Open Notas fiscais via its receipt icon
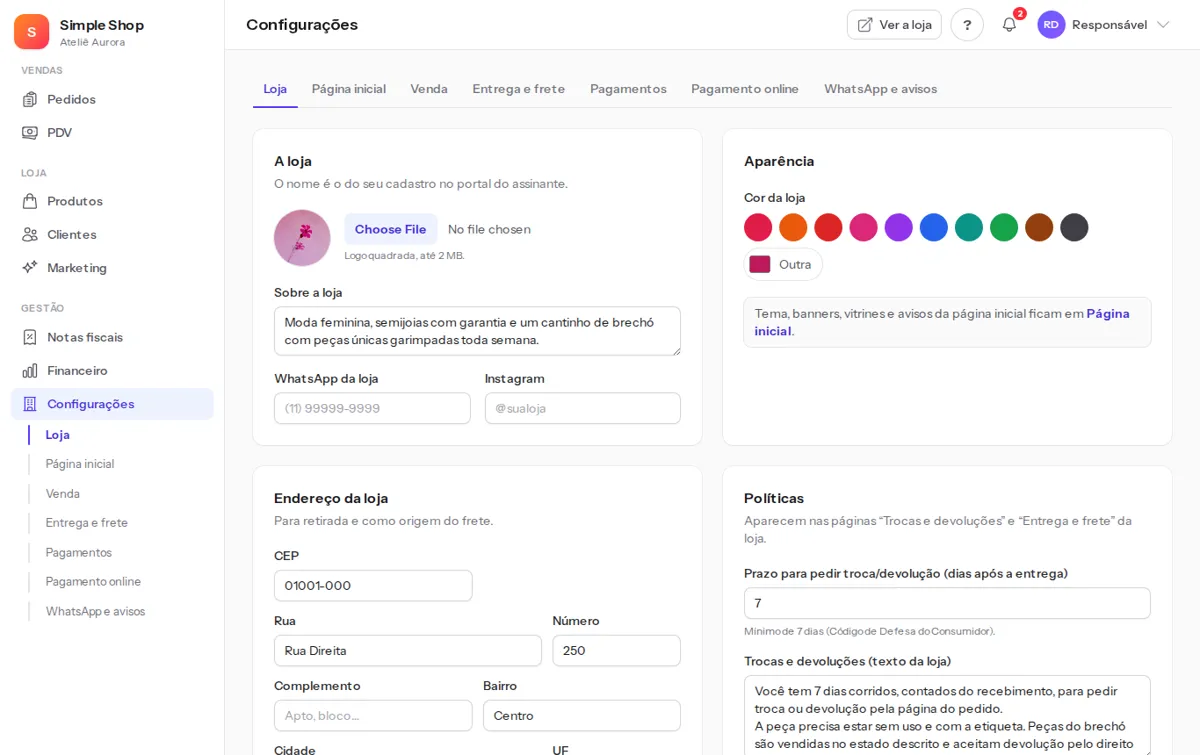 click(30, 337)
